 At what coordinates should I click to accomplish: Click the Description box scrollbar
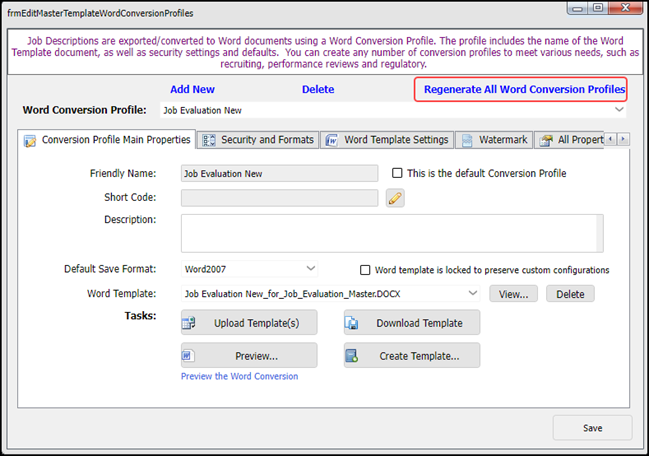[x=600, y=233]
